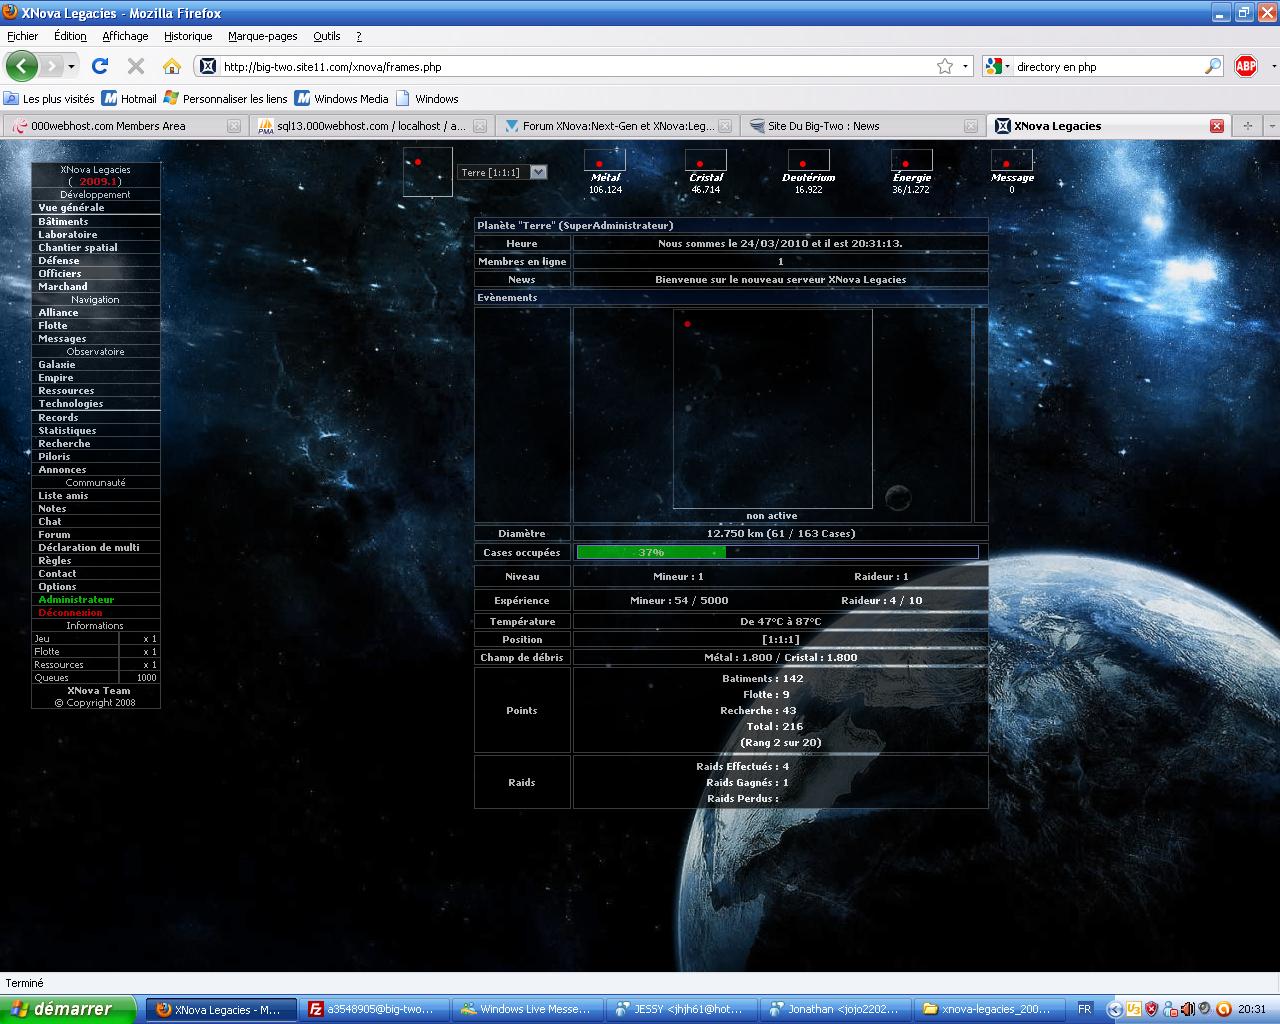Open the Marque-pages menu

click(x=262, y=36)
